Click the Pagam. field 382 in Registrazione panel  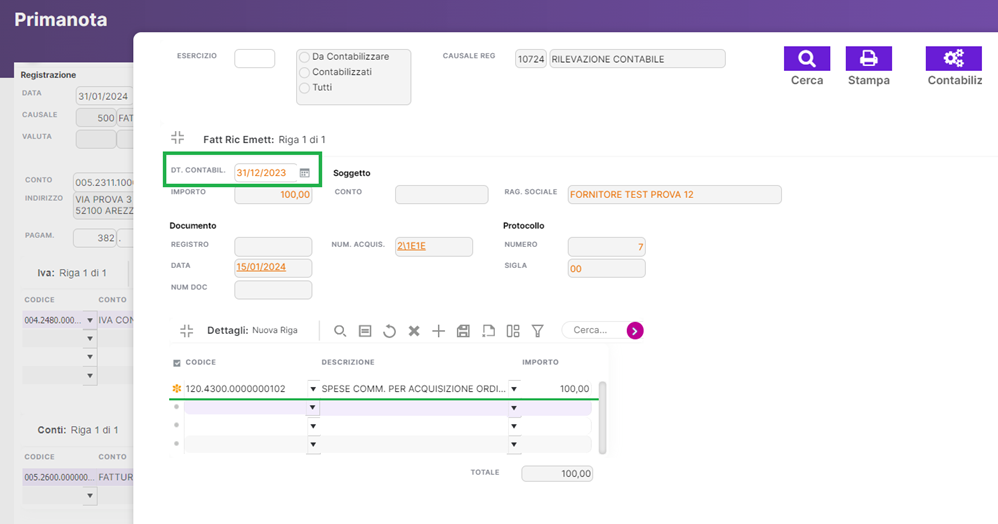coord(95,238)
